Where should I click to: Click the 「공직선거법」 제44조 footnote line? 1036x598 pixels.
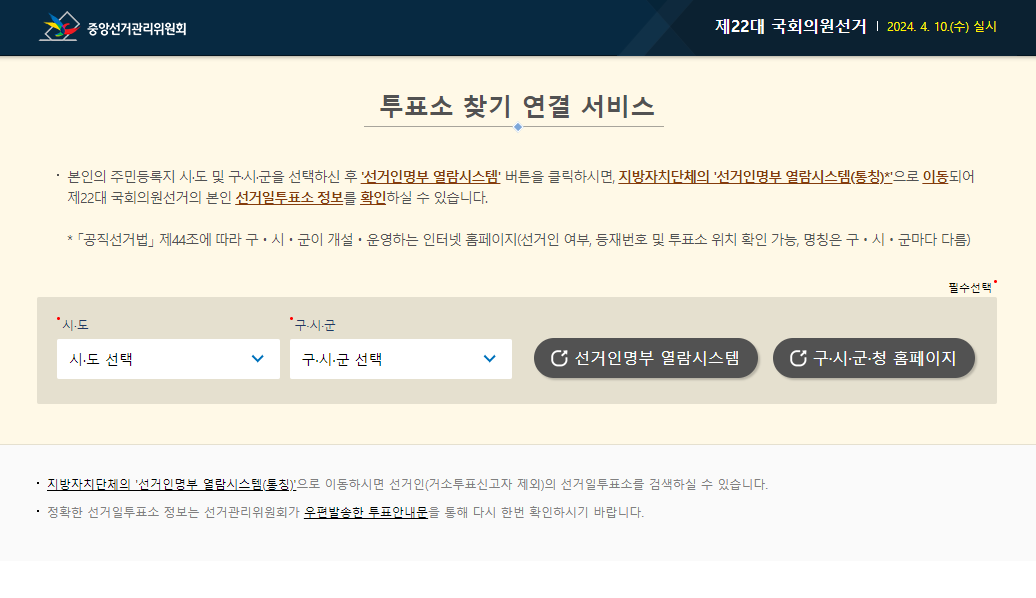pos(519,239)
